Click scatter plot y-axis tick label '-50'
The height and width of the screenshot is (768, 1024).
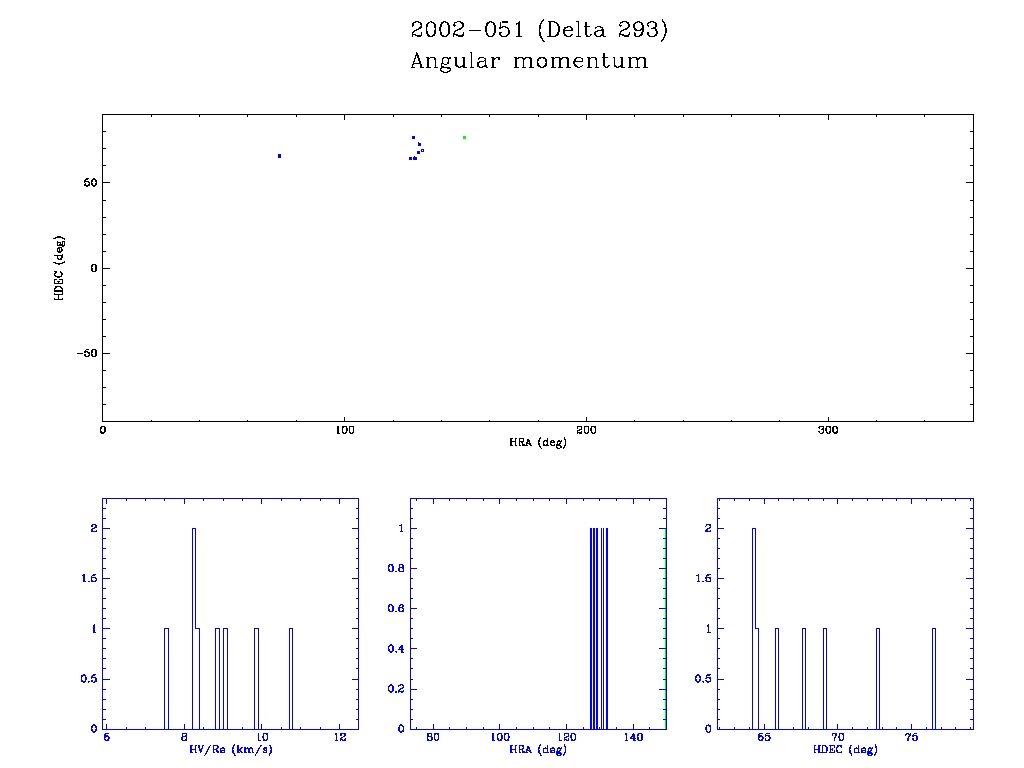coord(87,353)
